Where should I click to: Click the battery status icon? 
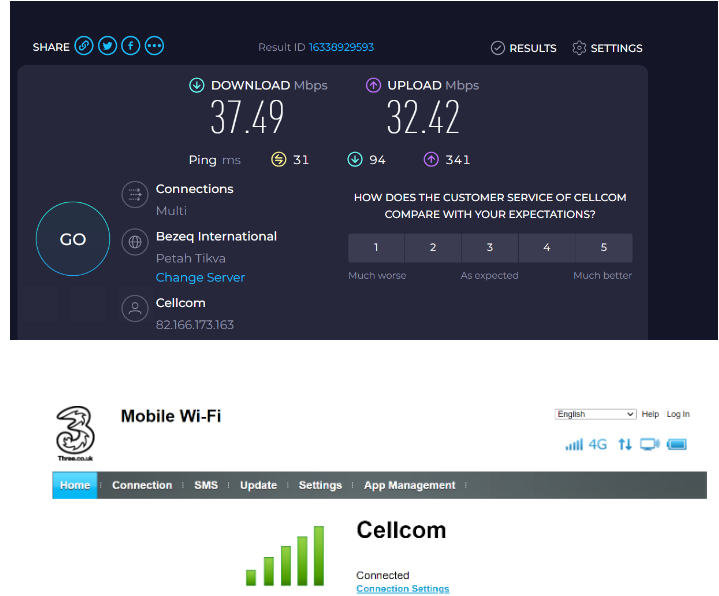click(x=677, y=444)
